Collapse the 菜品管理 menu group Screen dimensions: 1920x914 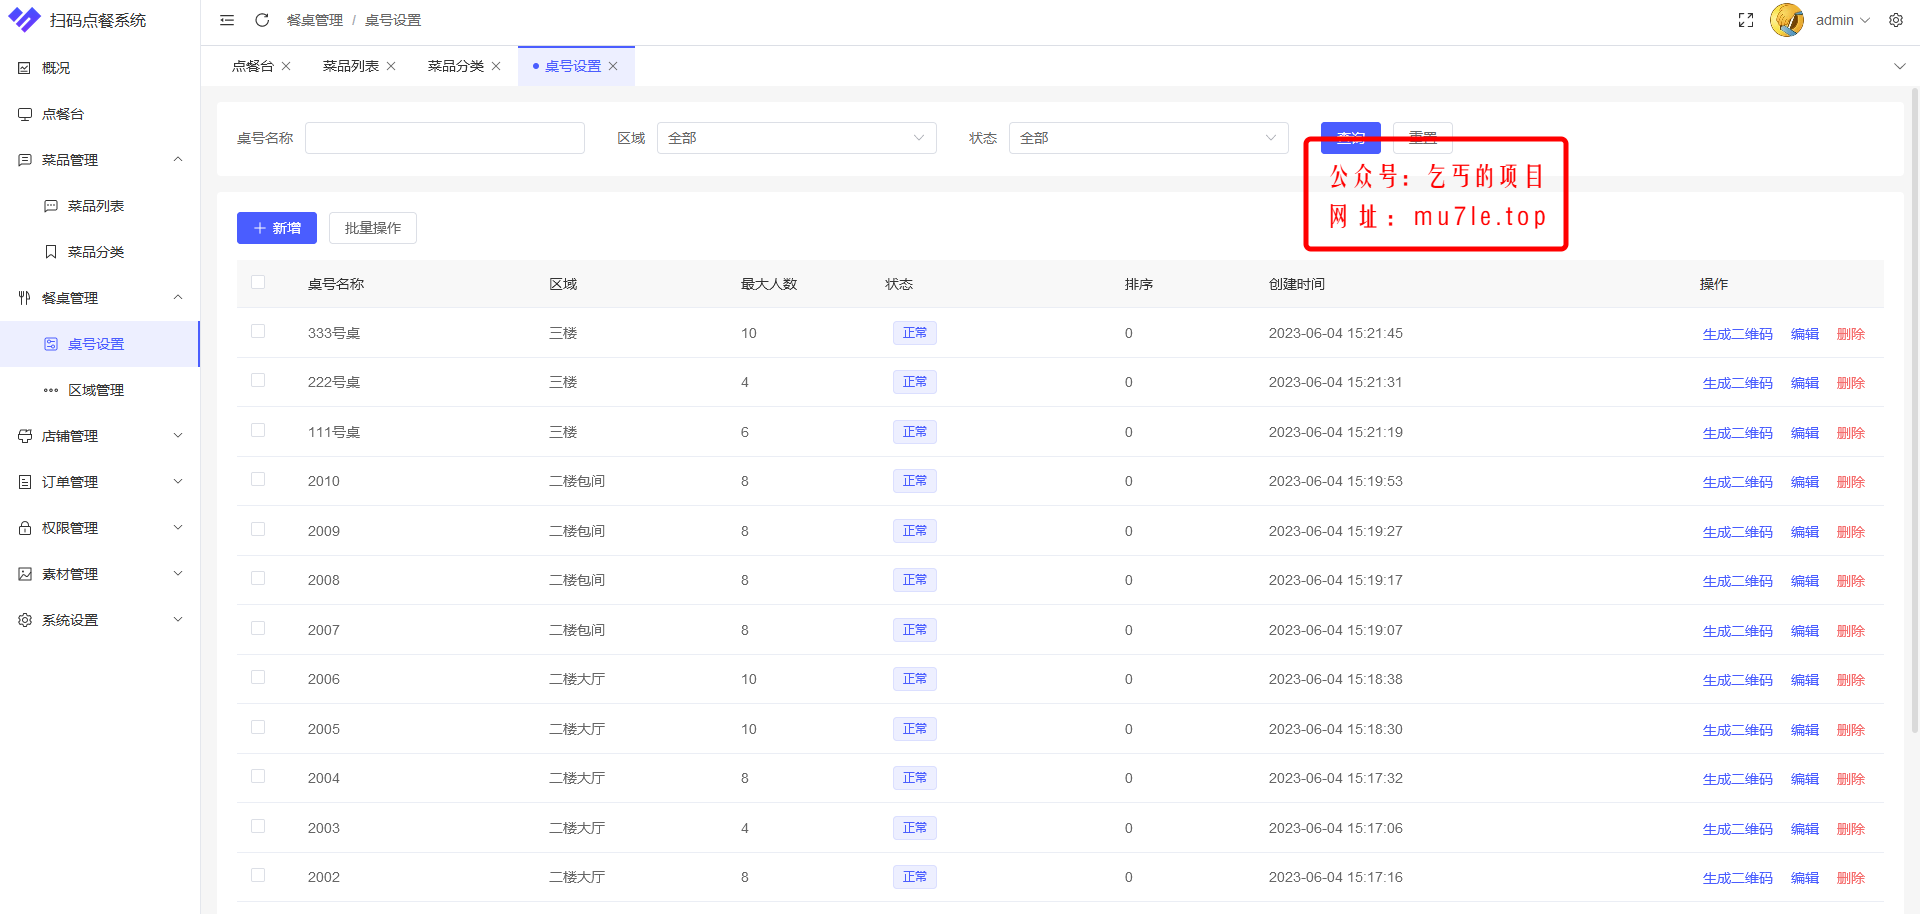[100, 160]
